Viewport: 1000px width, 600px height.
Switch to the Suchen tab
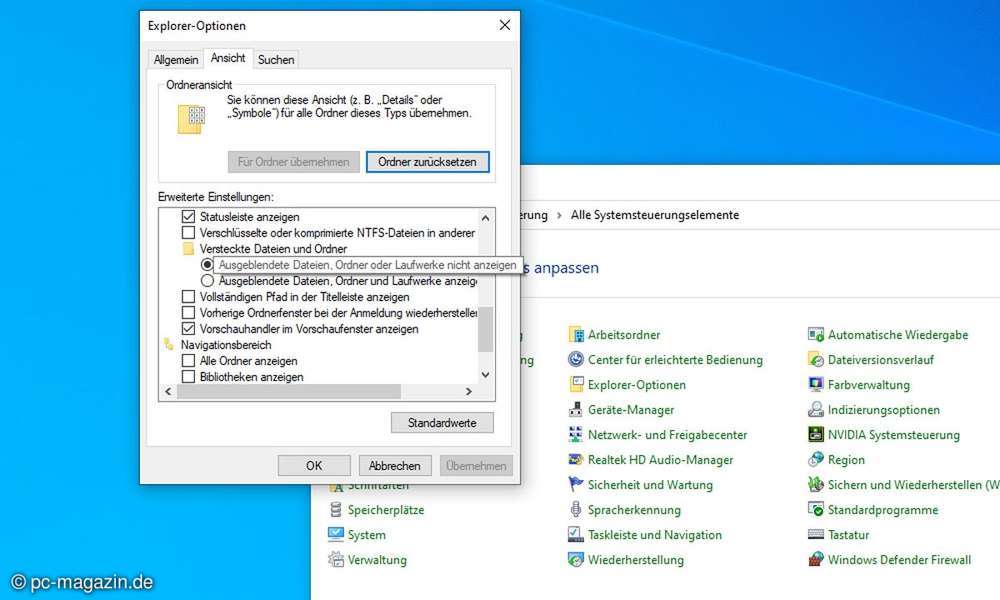point(275,59)
